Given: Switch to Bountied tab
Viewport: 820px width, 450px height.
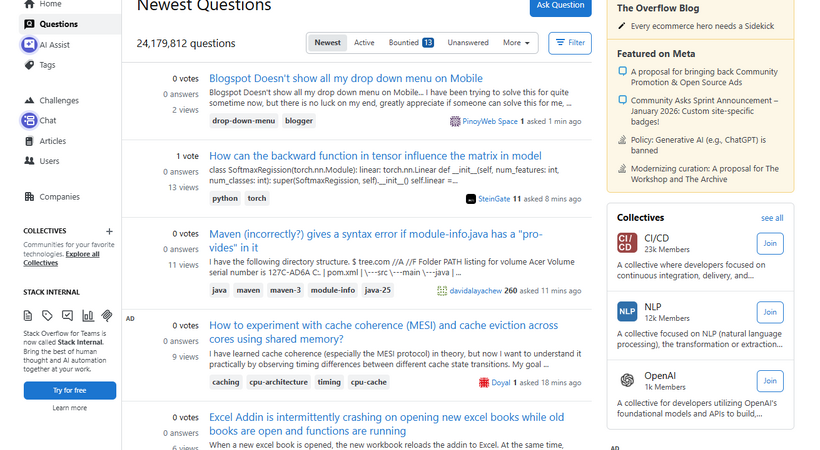Looking at the screenshot, I should pos(411,43).
